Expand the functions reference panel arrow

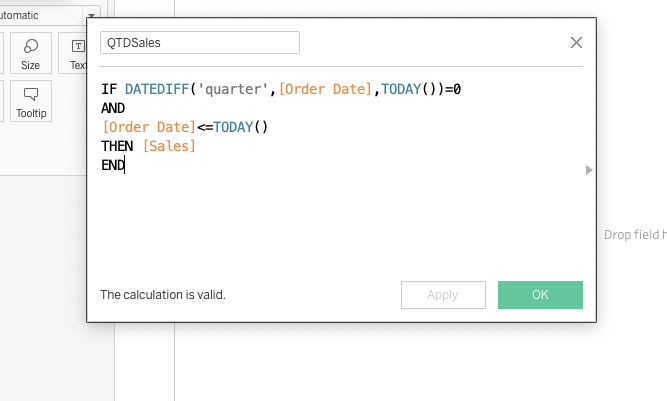click(x=589, y=171)
